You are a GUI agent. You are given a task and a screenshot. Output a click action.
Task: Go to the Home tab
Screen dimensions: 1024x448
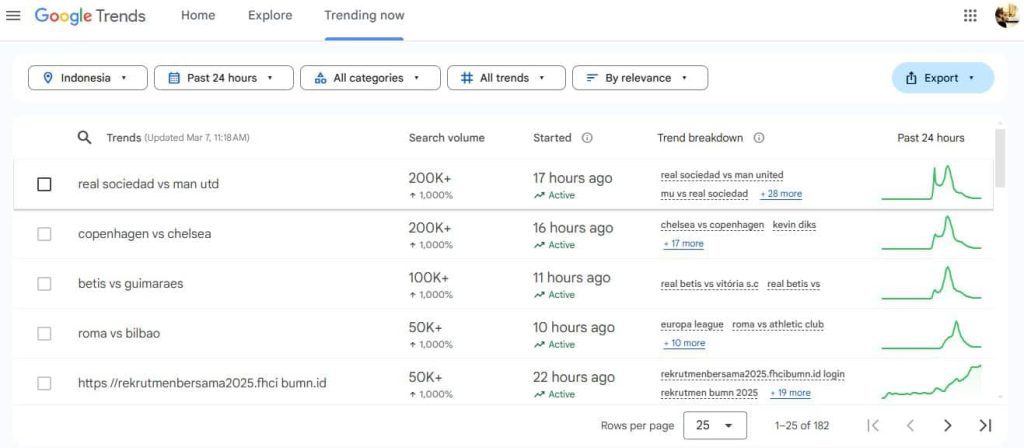coord(198,15)
